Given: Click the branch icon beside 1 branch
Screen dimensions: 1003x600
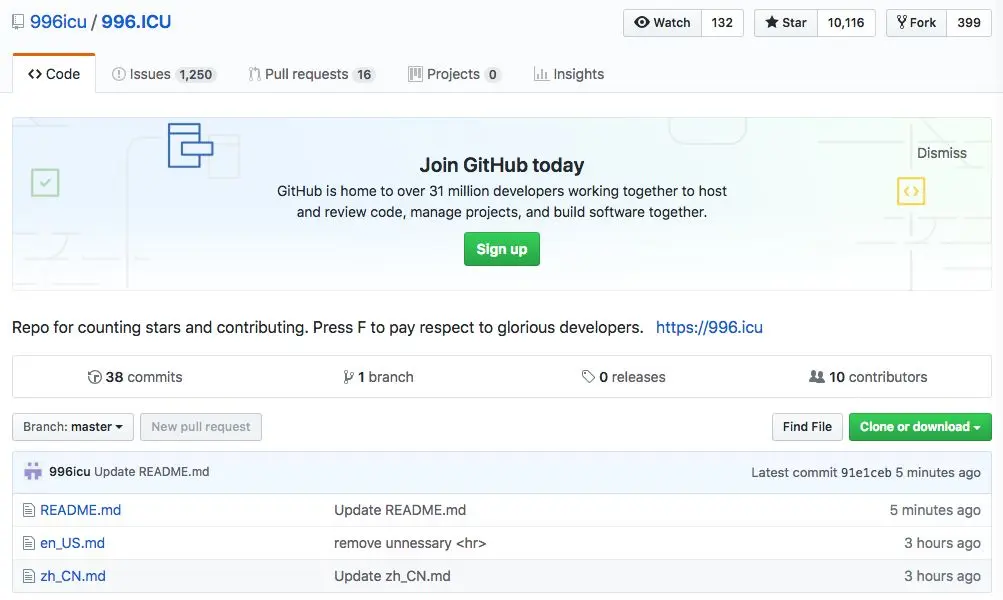Looking at the screenshot, I should (x=348, y=377).
